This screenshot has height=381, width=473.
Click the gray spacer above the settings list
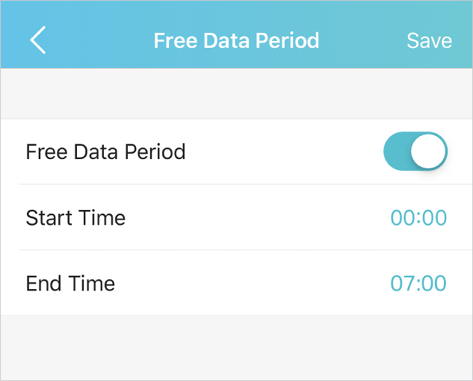coord(236,94)
